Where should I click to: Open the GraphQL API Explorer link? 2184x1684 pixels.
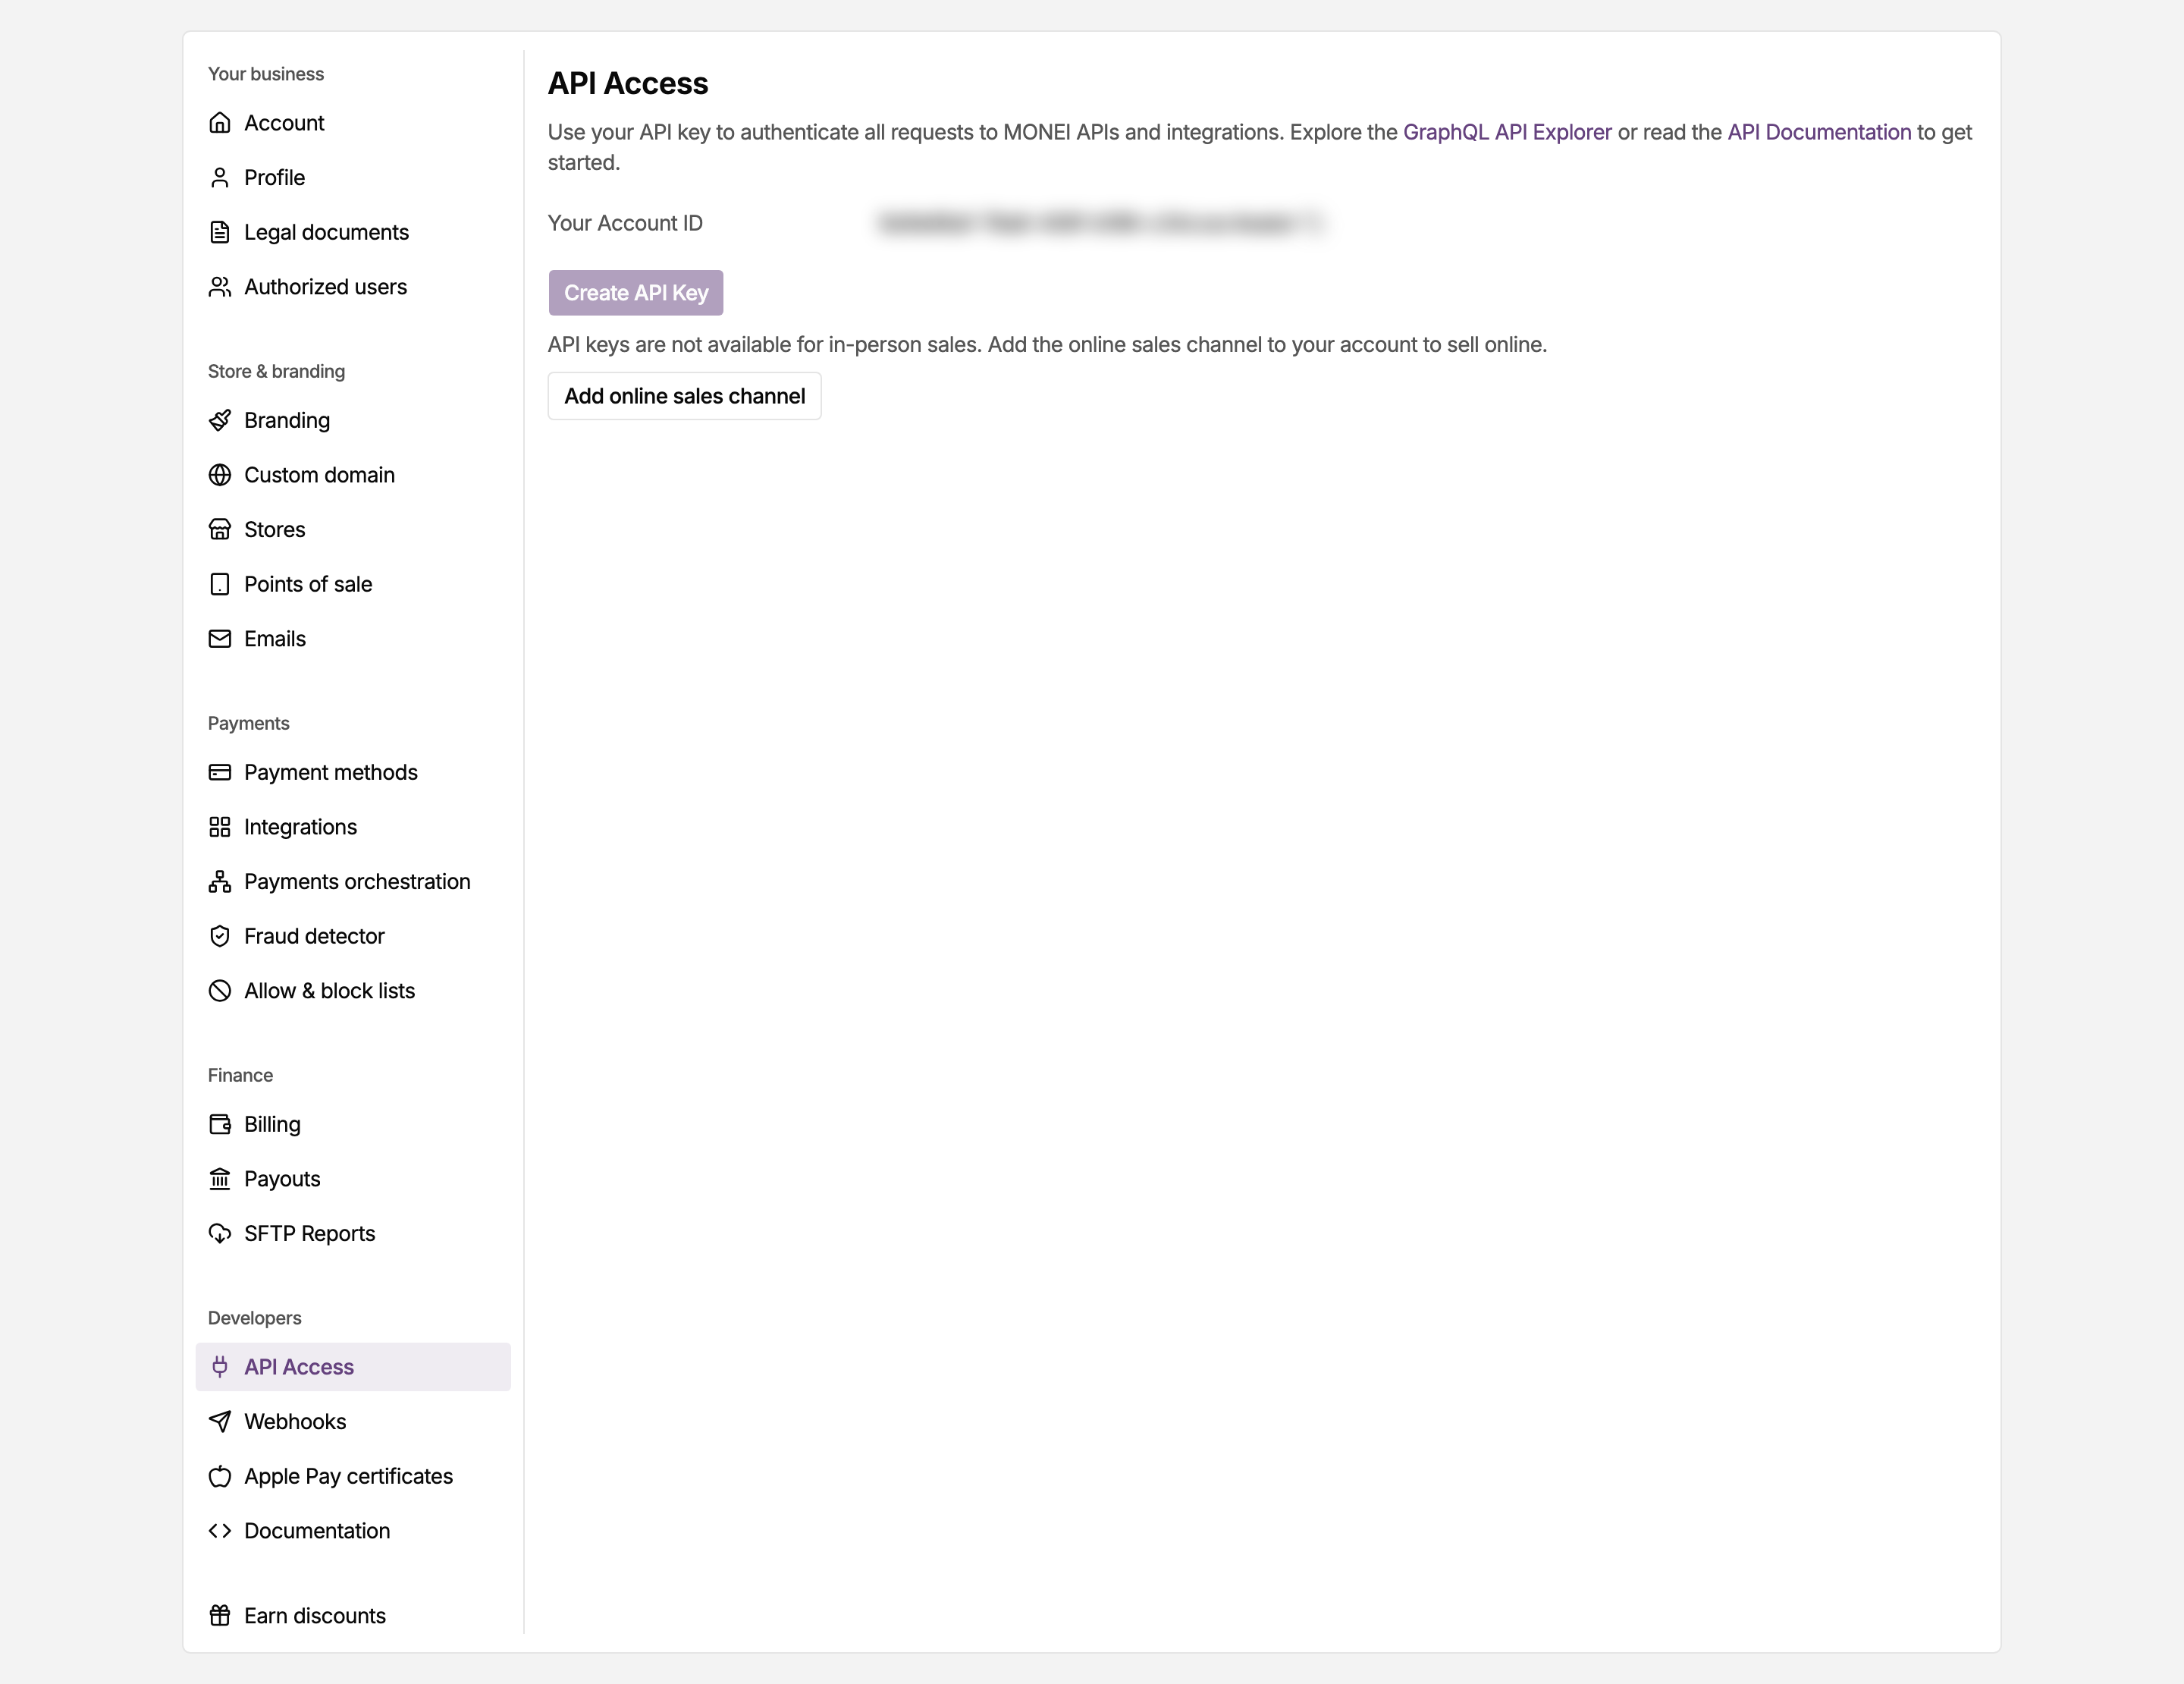pyautogui.click(x=1507, y=132)
